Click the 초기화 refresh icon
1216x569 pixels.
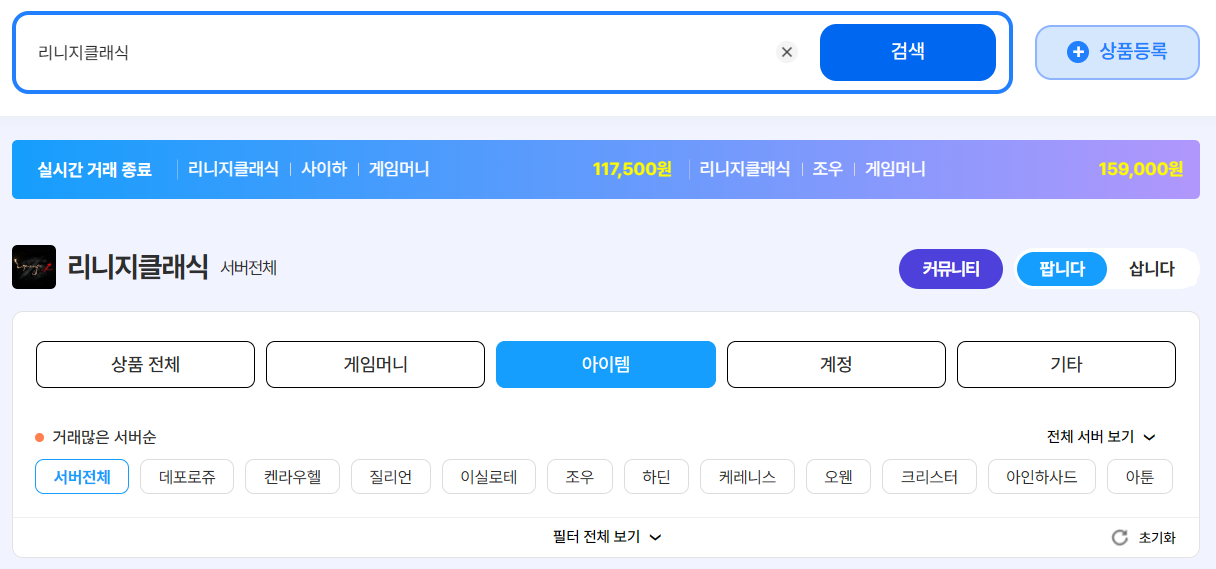1120,538
